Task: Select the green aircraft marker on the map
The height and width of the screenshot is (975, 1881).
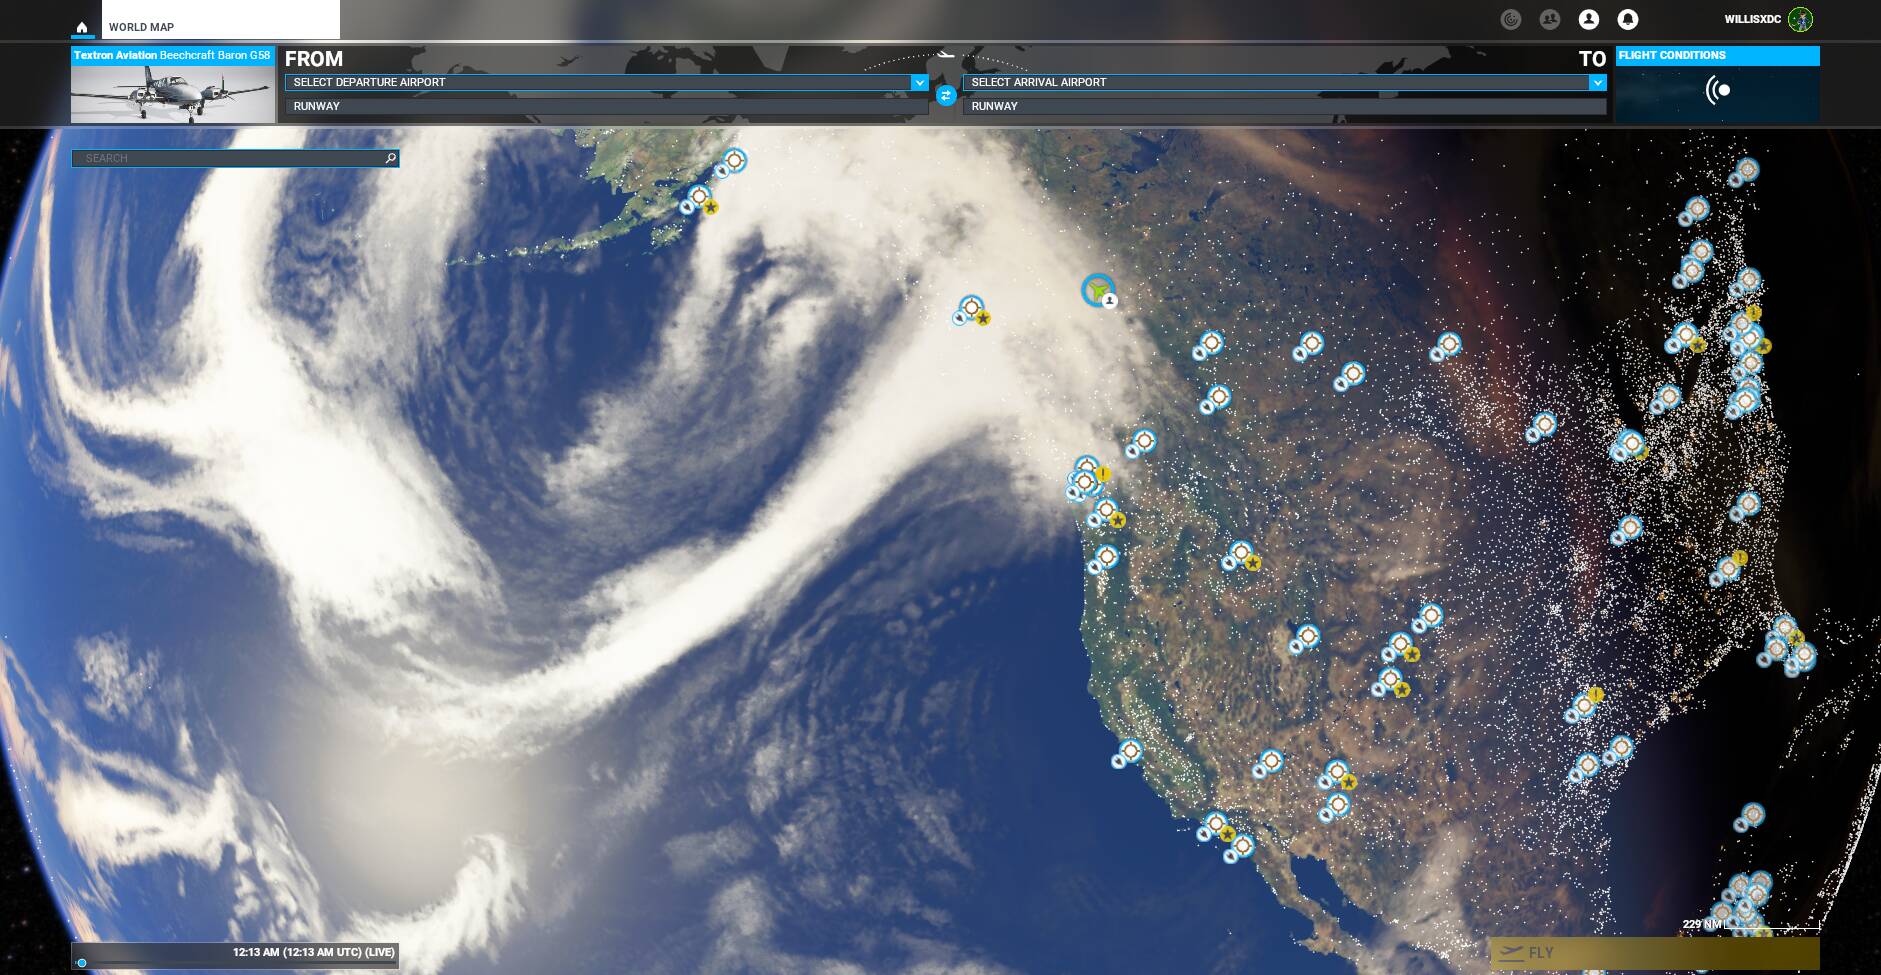Action: (1098, 290)
